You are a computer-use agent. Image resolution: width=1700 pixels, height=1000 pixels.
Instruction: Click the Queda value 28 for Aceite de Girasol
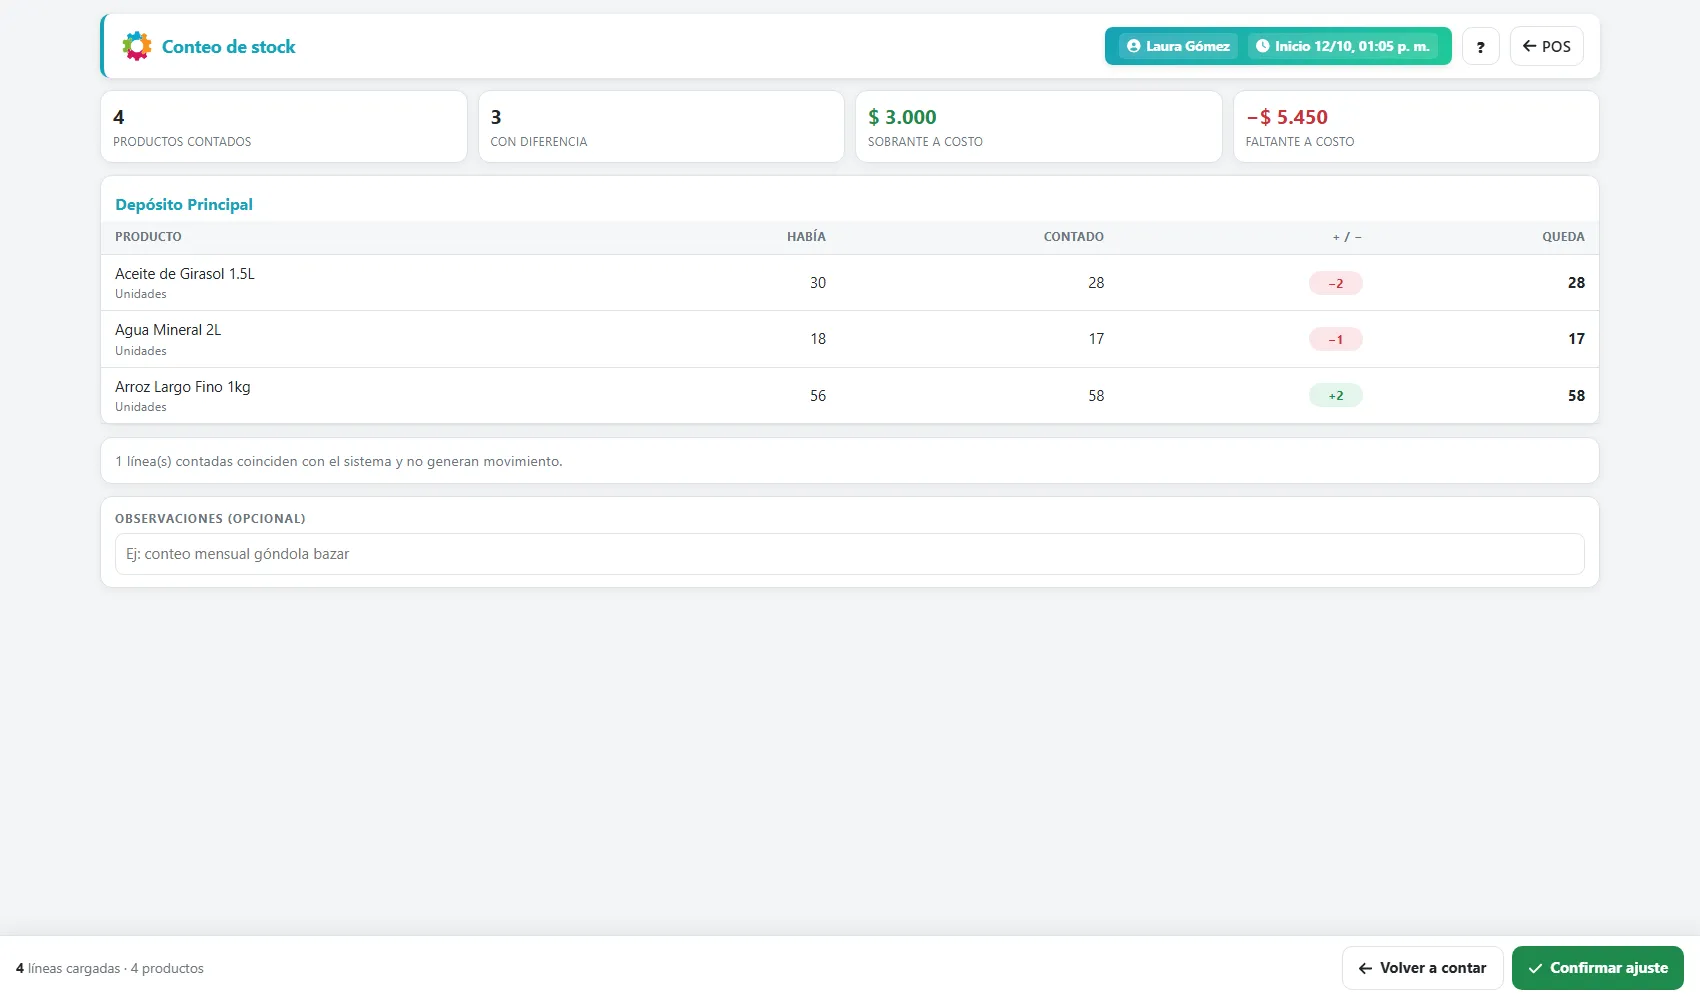coord(1576,283)
